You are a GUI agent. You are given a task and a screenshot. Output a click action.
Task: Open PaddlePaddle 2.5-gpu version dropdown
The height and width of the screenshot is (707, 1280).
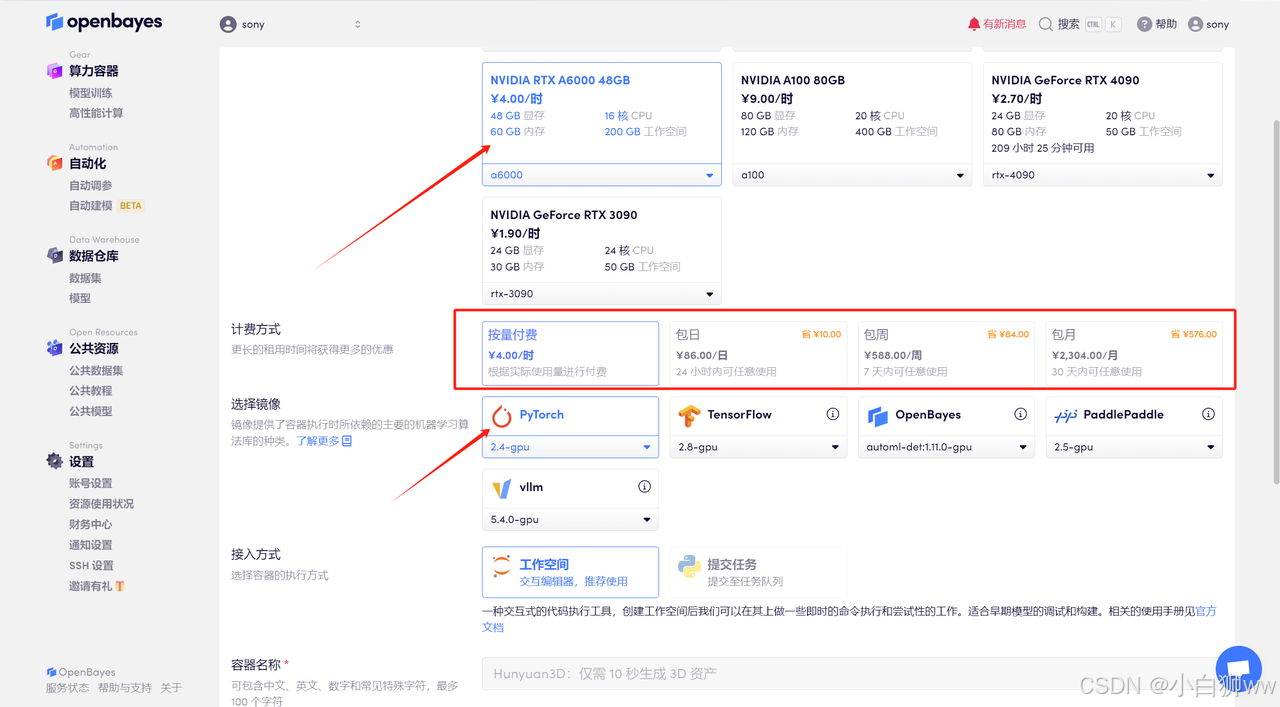[1134, 447]
